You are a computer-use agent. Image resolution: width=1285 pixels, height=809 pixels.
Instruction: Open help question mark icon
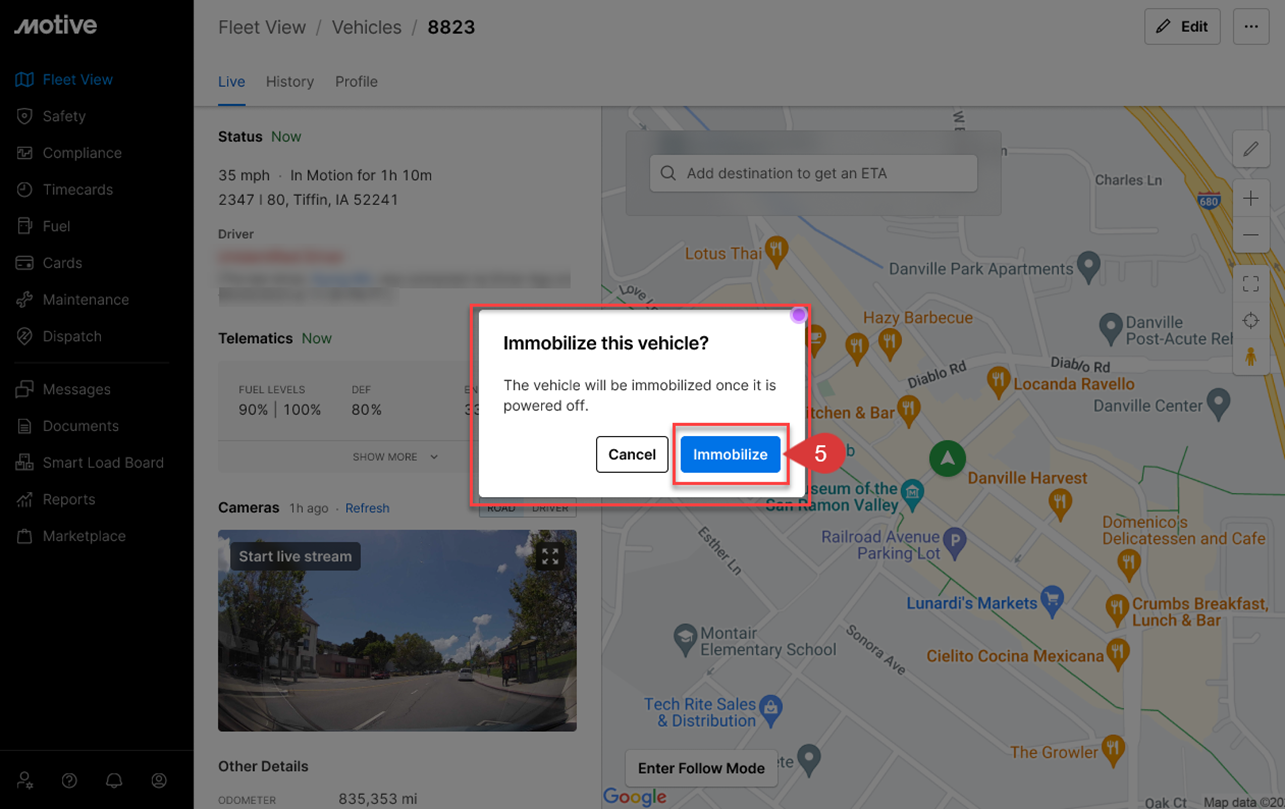[x=69, y=780]
